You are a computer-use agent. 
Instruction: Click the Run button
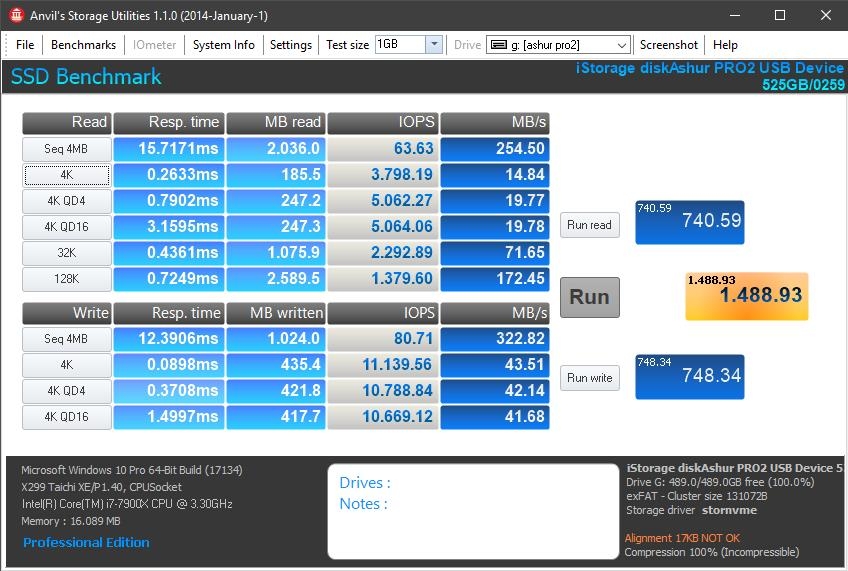pos(589,297)
